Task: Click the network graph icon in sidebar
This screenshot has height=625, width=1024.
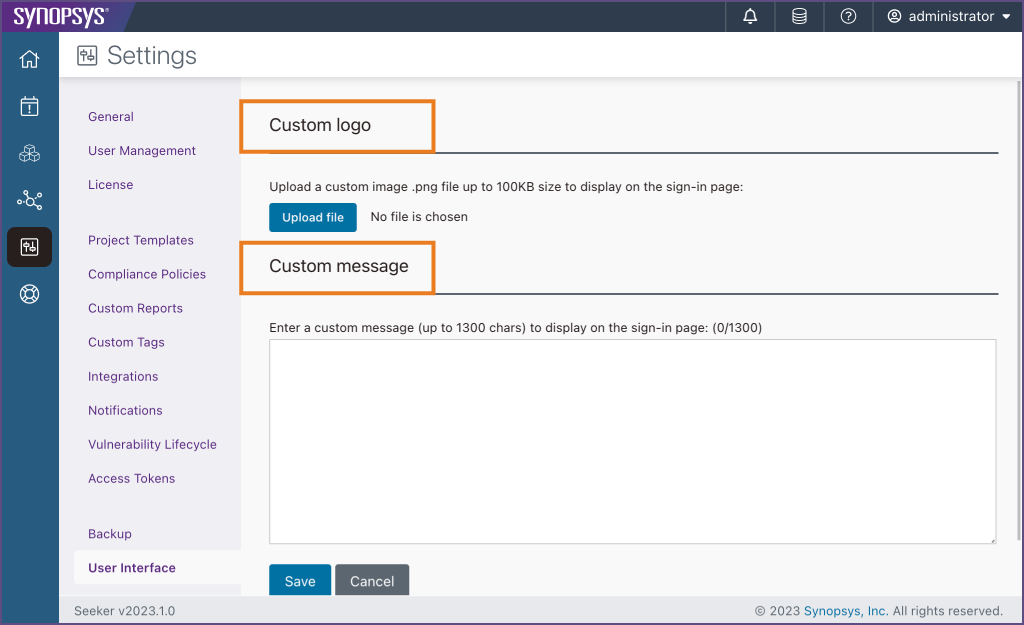Action: [x=29, y=200]
